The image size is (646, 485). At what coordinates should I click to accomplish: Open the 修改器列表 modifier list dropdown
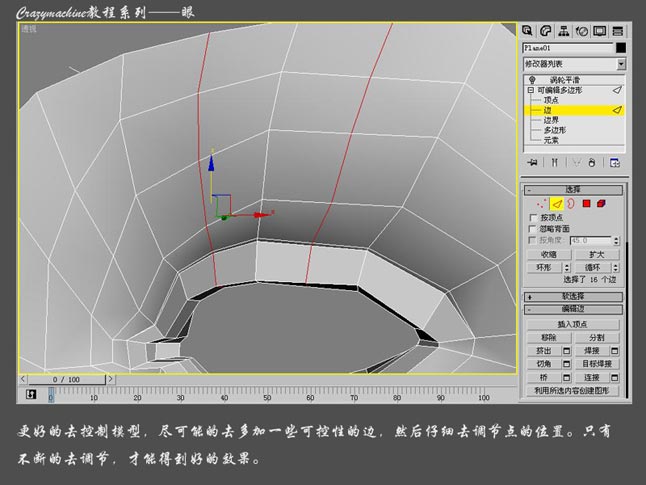coord(621,63)
